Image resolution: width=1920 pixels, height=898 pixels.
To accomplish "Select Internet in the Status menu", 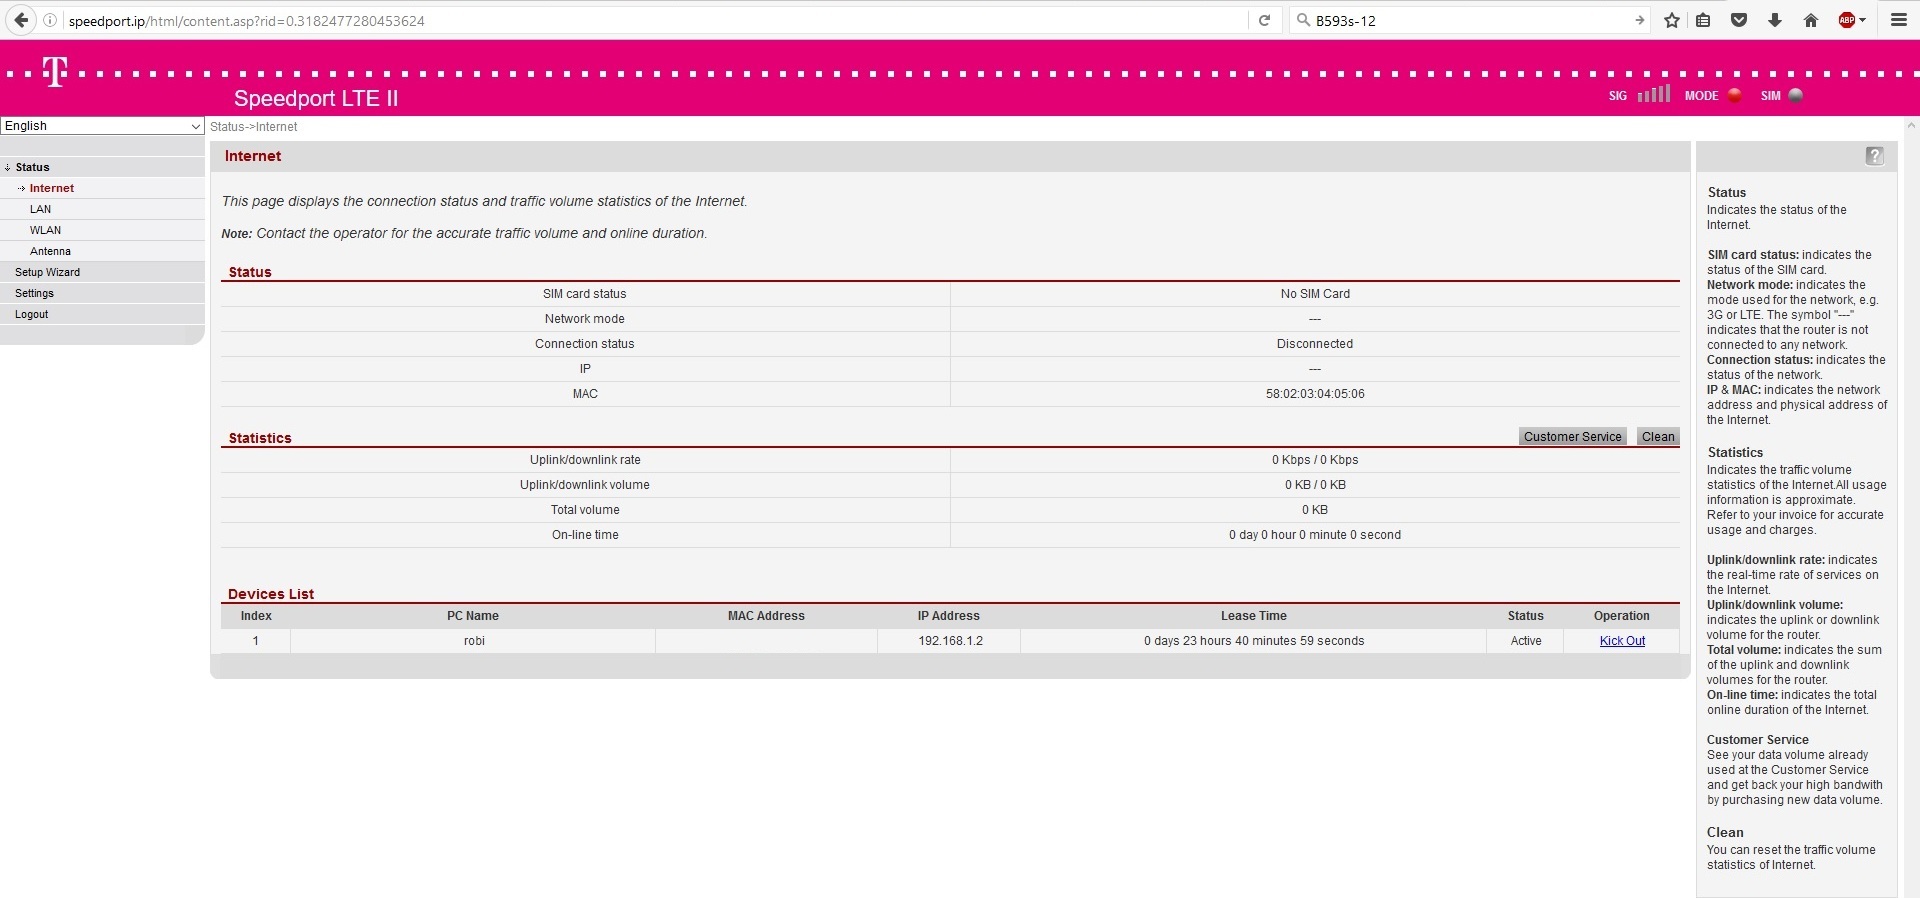I will pyautogui.click(x=52, y=188).
